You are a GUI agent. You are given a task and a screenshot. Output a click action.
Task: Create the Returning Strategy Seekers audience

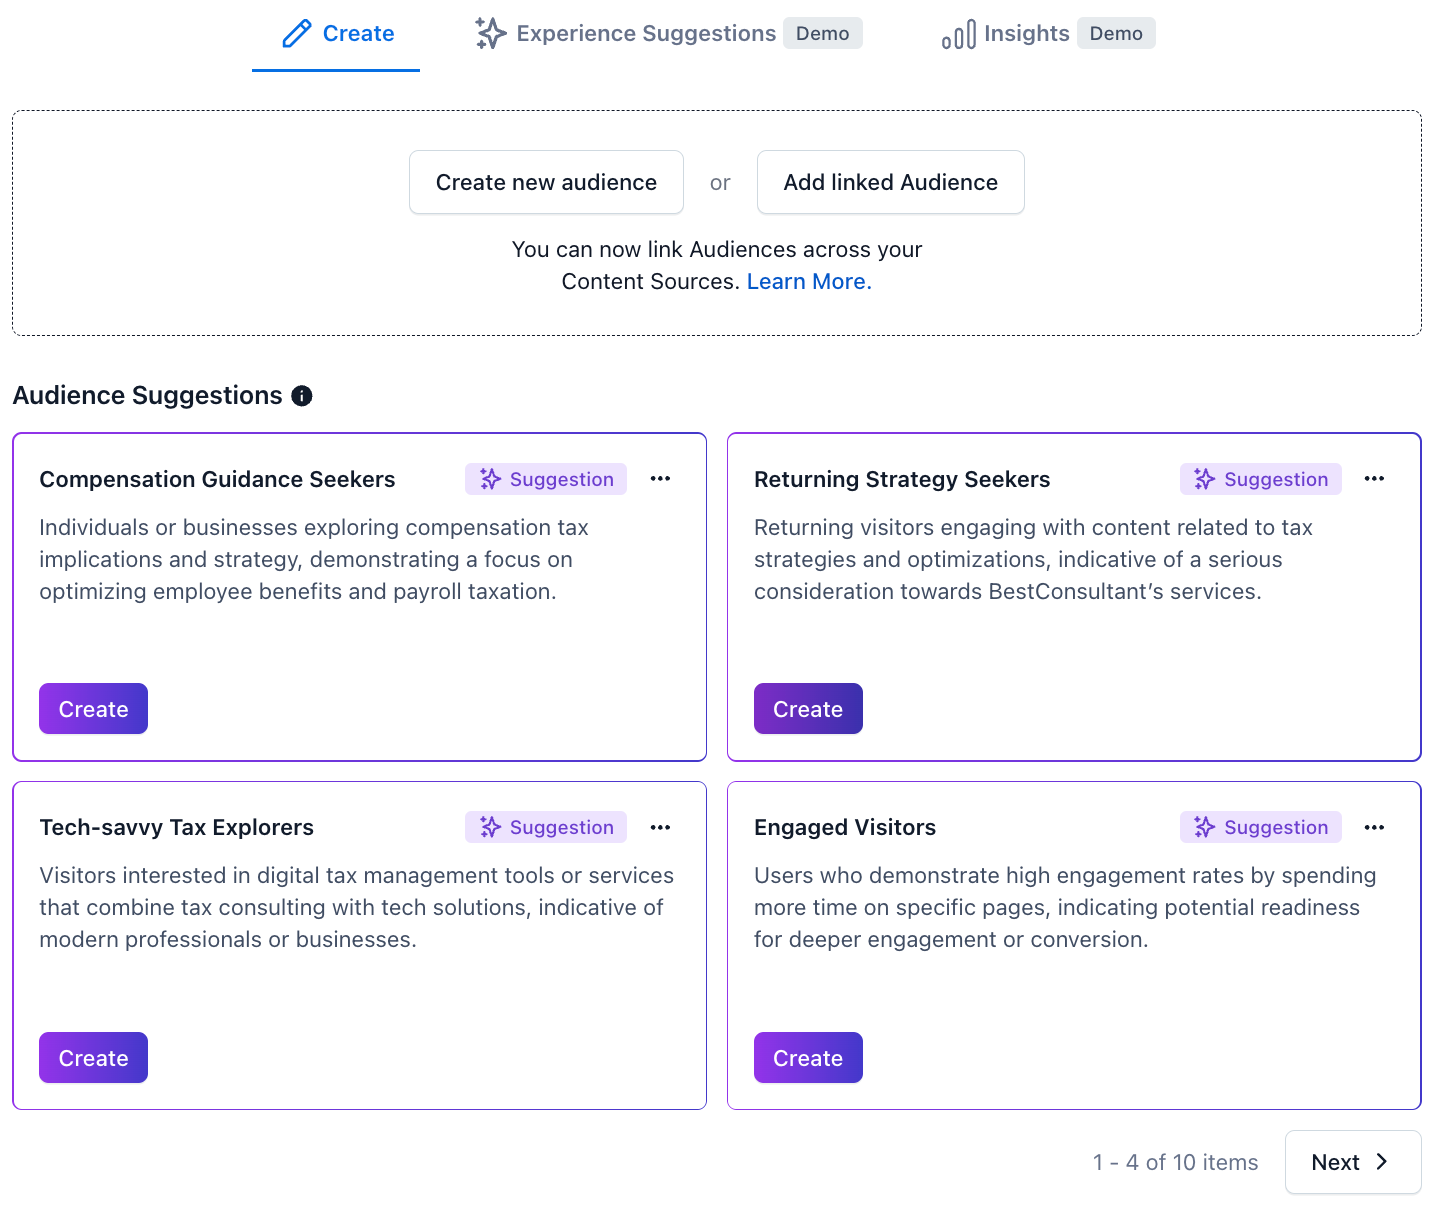click(x=808, y=709)
